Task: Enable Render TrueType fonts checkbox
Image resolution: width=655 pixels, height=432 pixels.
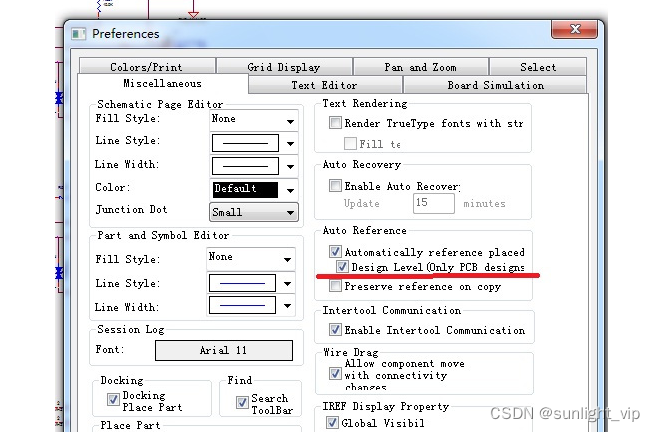Action: tap(335, 123)
